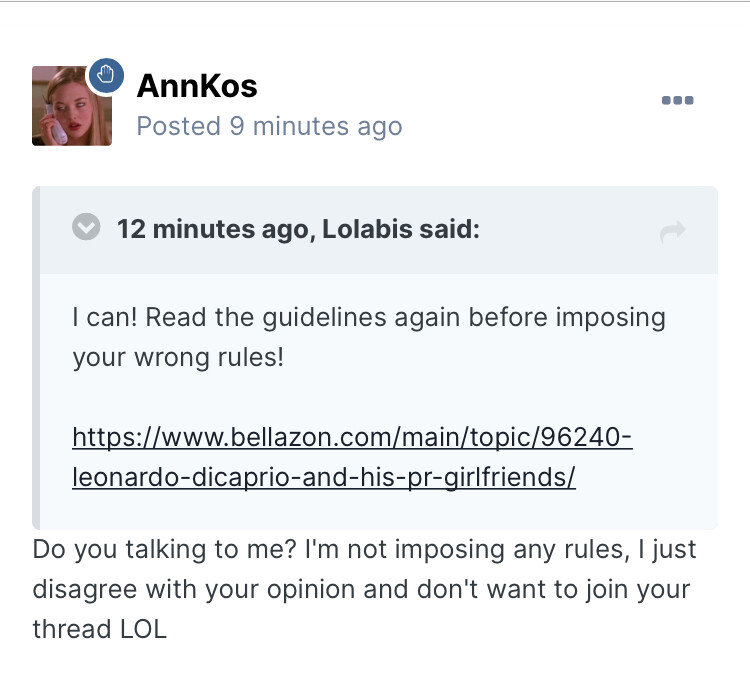Click the quoted line "your wrong rules!"
Viewport: 750px width, 698px height.
[x=178, y=357]
